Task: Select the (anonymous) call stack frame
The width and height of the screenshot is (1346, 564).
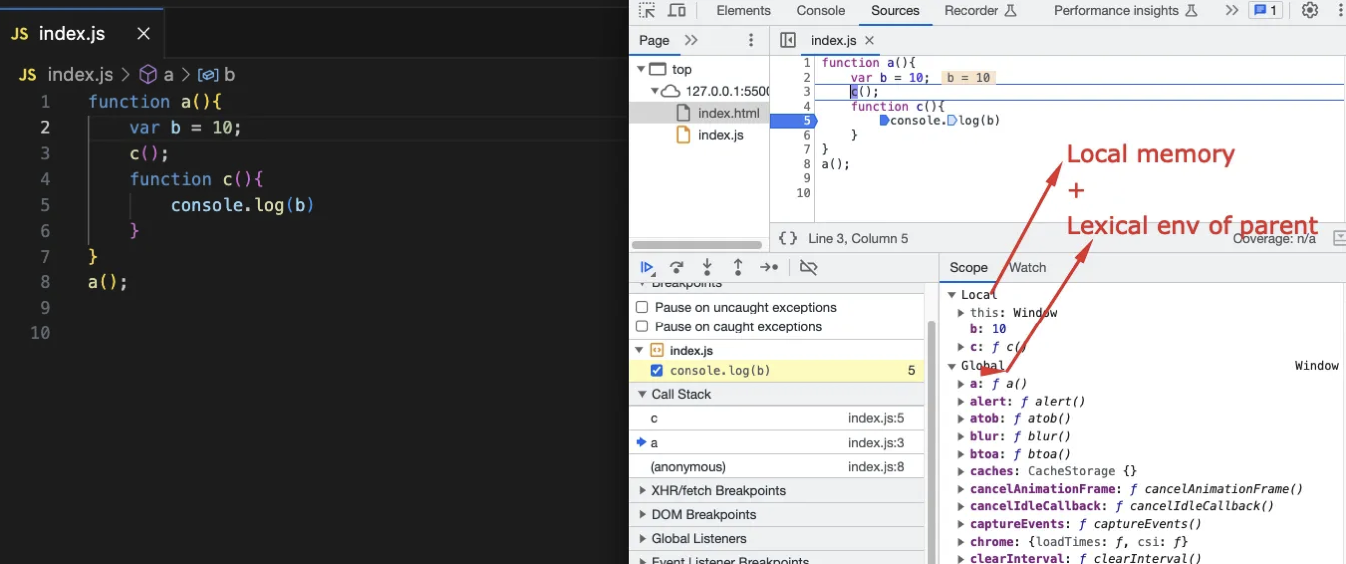Action: (x=776, y=466)
